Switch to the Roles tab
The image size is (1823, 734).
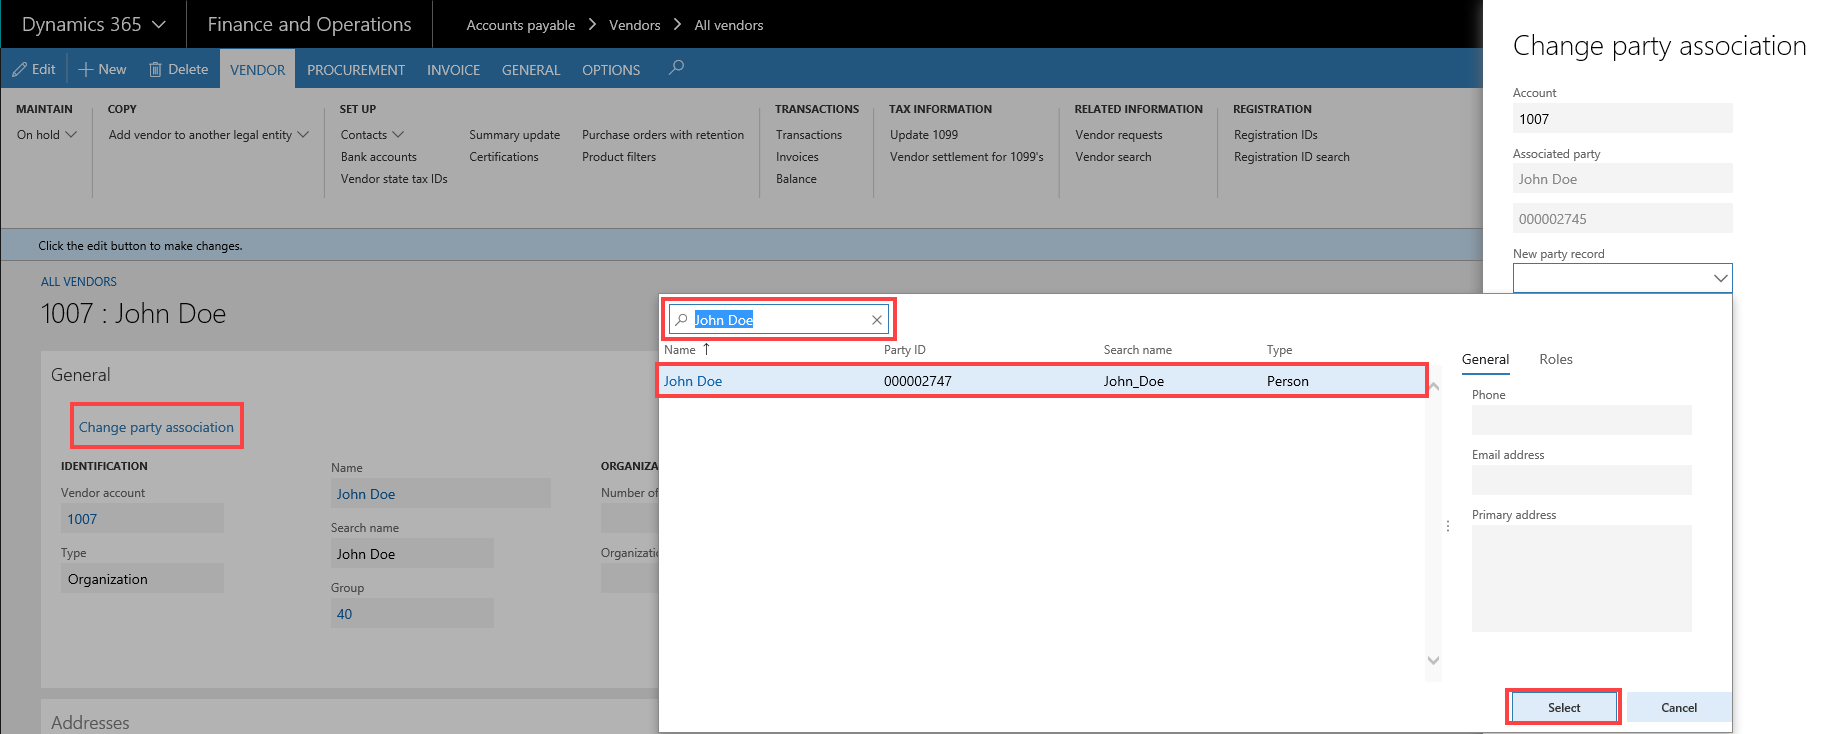[x=1555, y=359]
